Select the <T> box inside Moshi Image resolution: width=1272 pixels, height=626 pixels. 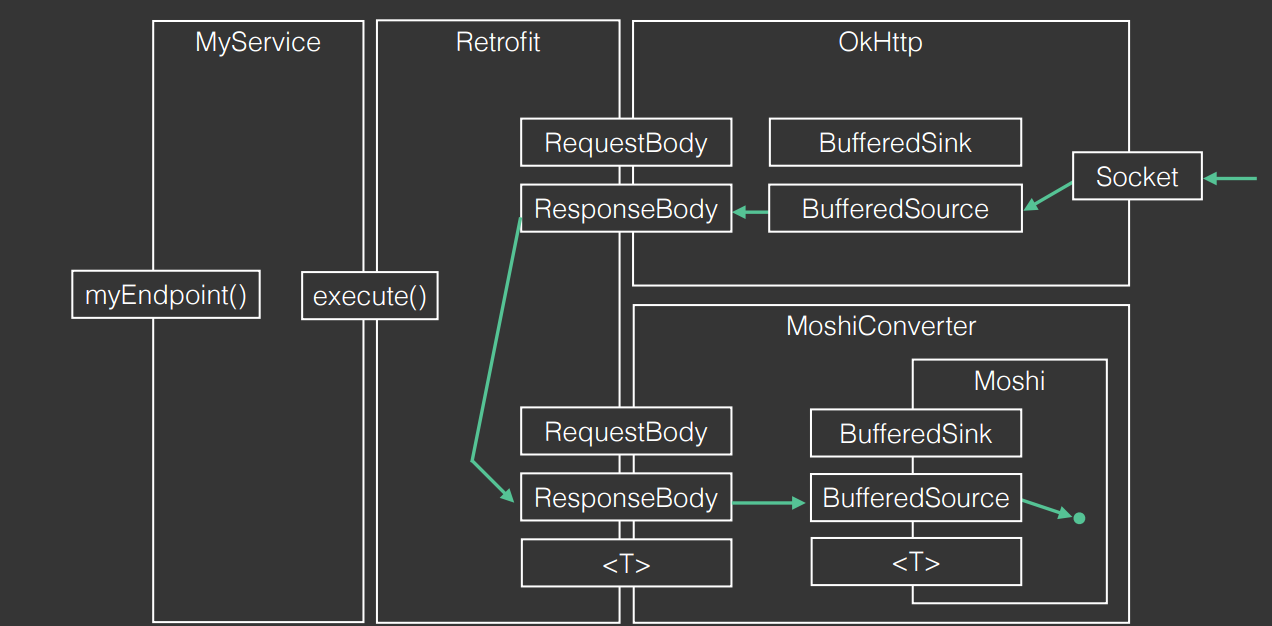pyautogui.click(x=916, y=562)
